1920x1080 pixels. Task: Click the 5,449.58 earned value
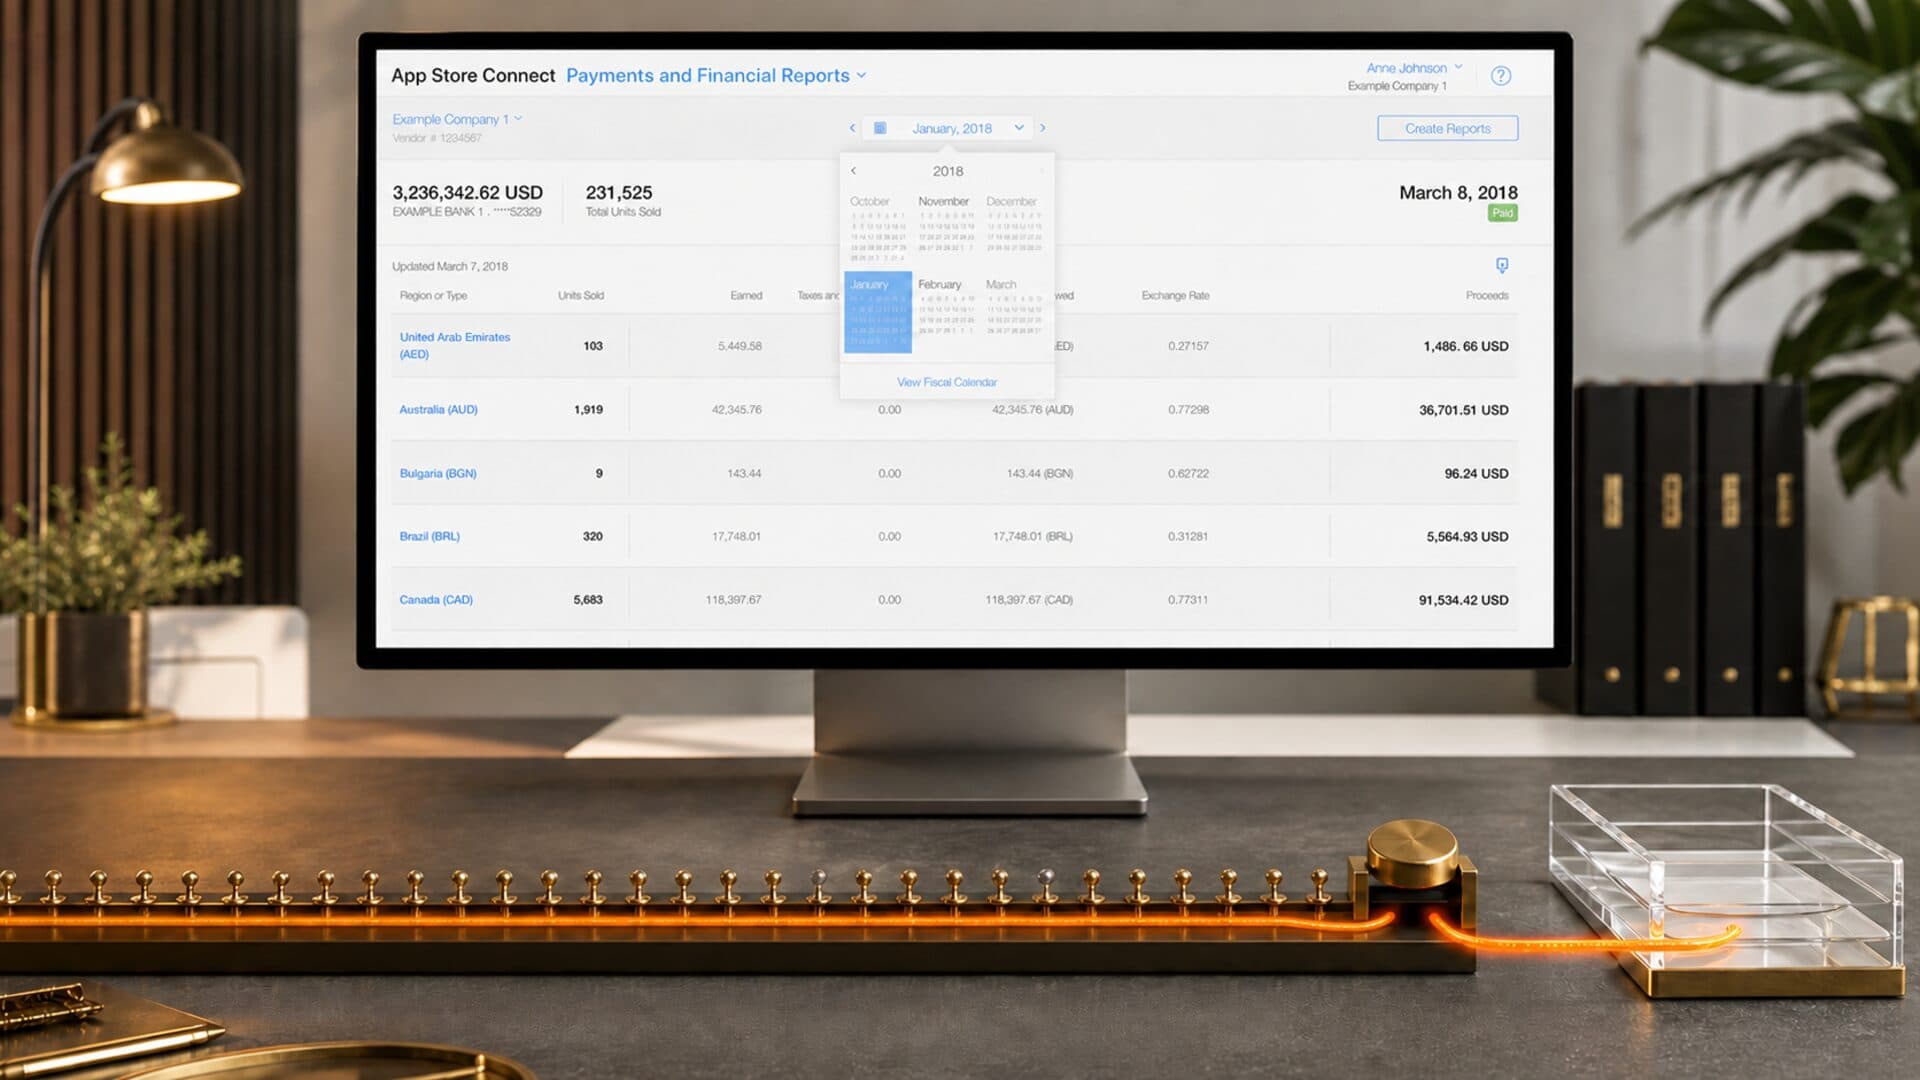(x=739, y=346)
